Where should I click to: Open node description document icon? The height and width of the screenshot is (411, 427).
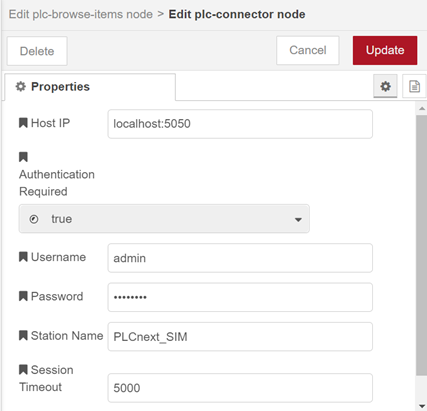pos(414,86)
